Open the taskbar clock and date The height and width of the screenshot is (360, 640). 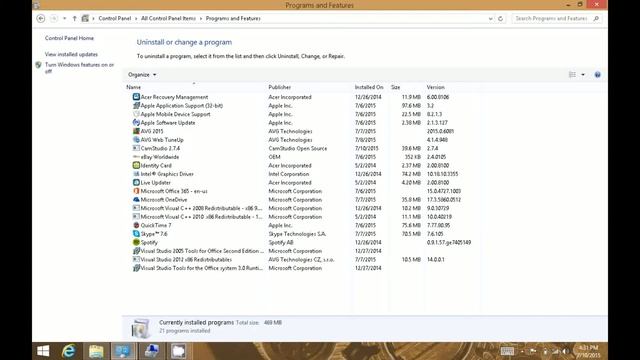(x=589, y=351)
